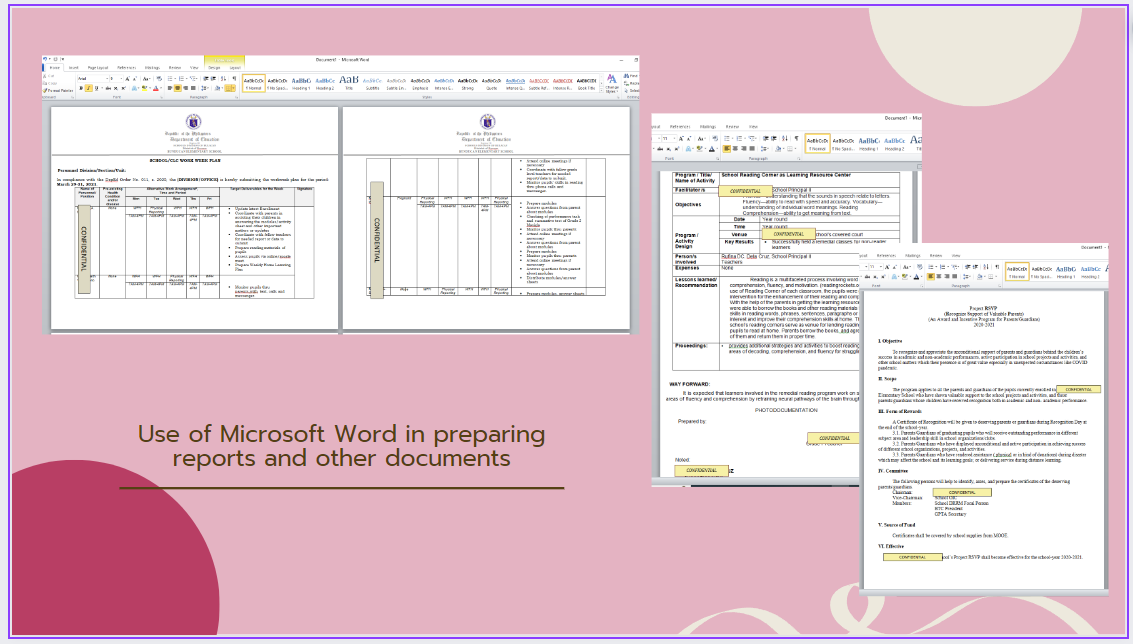This screenshot has width=1133, height=644.
Task: Click Center alignment in the School Reading Corner window
Action: click(735, 148)
